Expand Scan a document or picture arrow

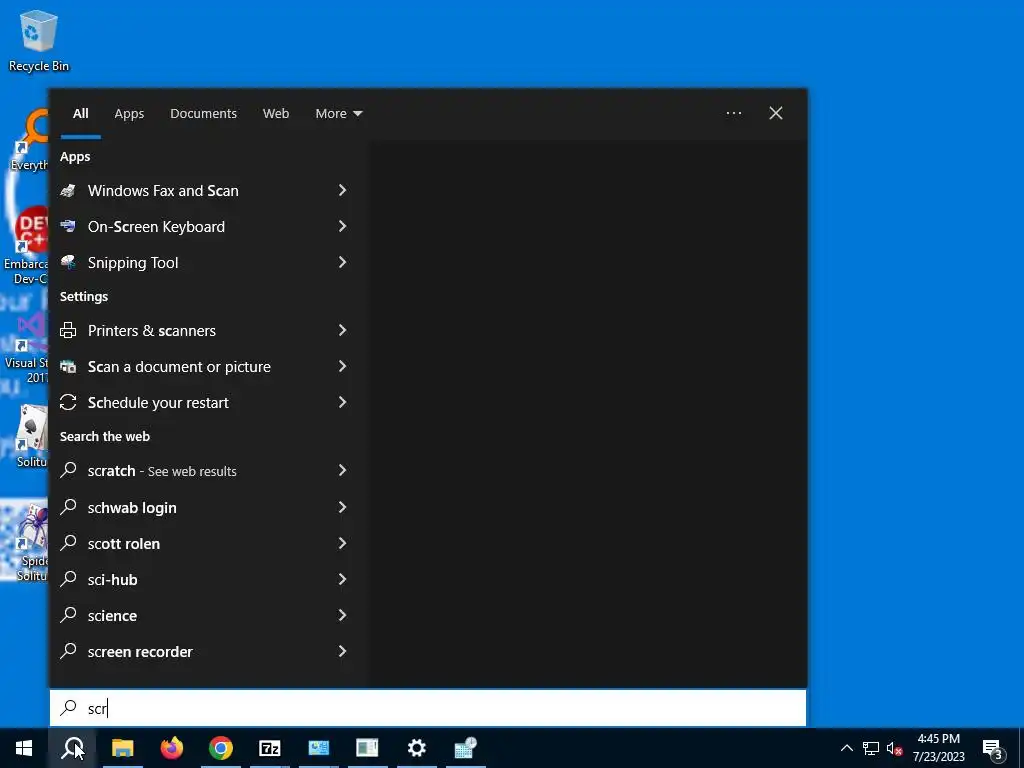click(x=342, y=366)
